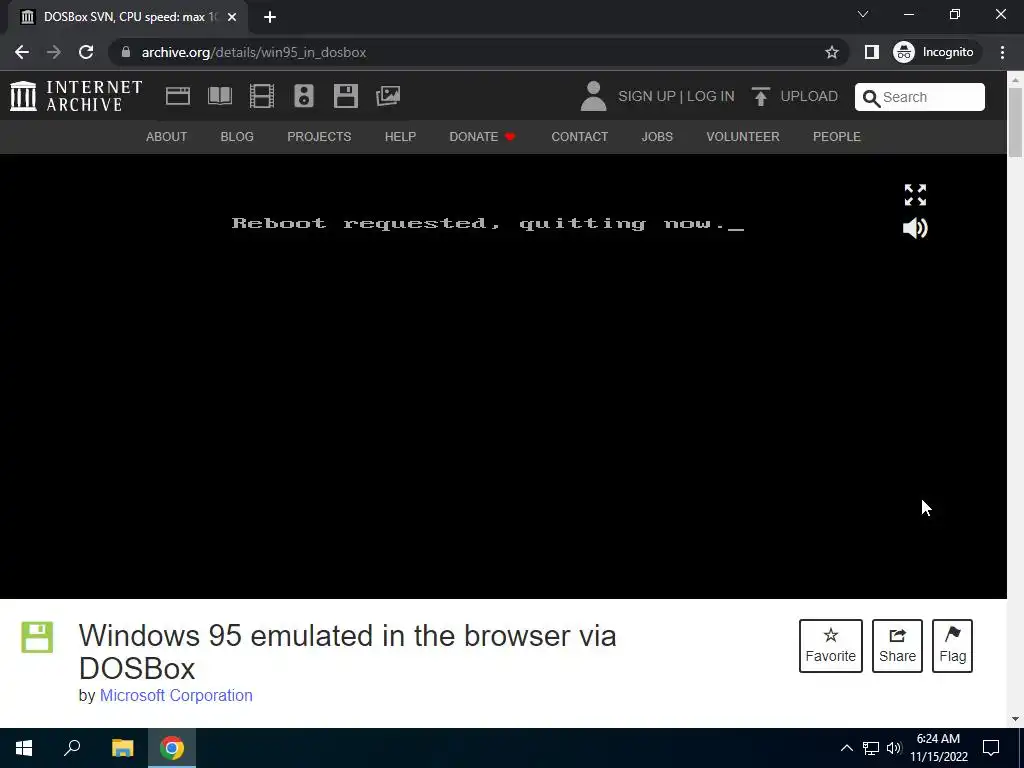Open the ABOUT menu item

(x=167, y=136)
